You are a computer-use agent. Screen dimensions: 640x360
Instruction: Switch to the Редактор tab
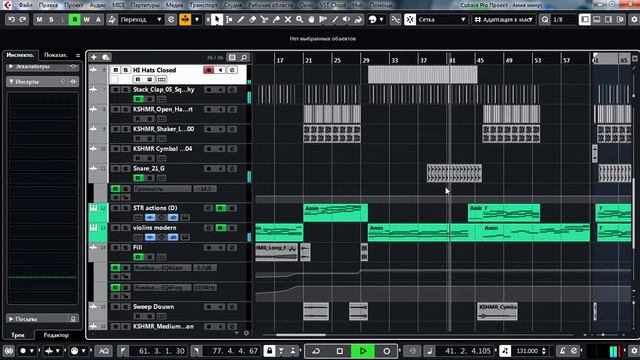point(56,335)
